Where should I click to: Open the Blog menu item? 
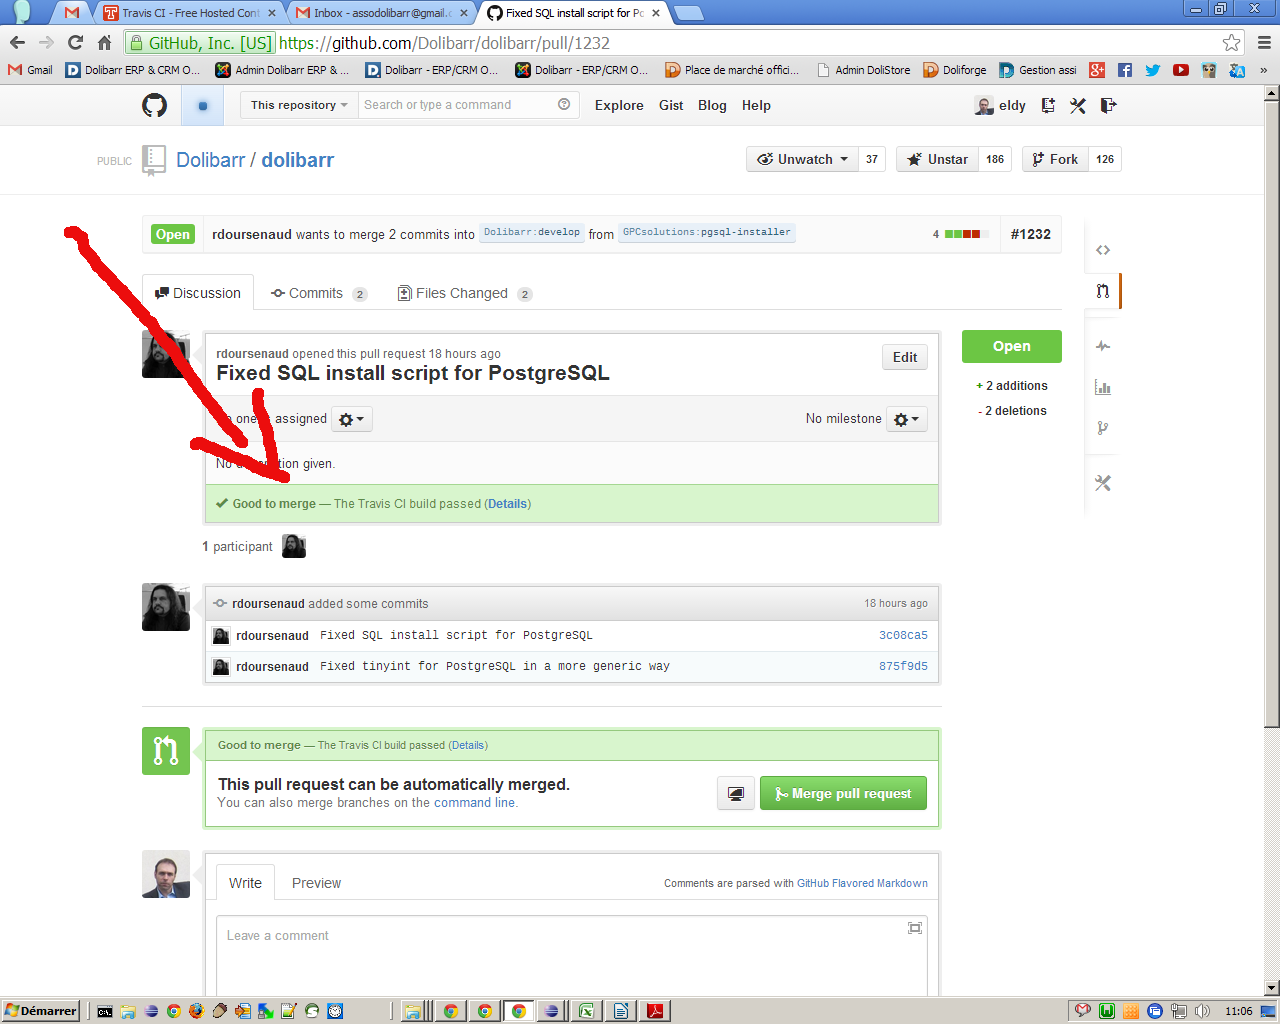point(712,105)
